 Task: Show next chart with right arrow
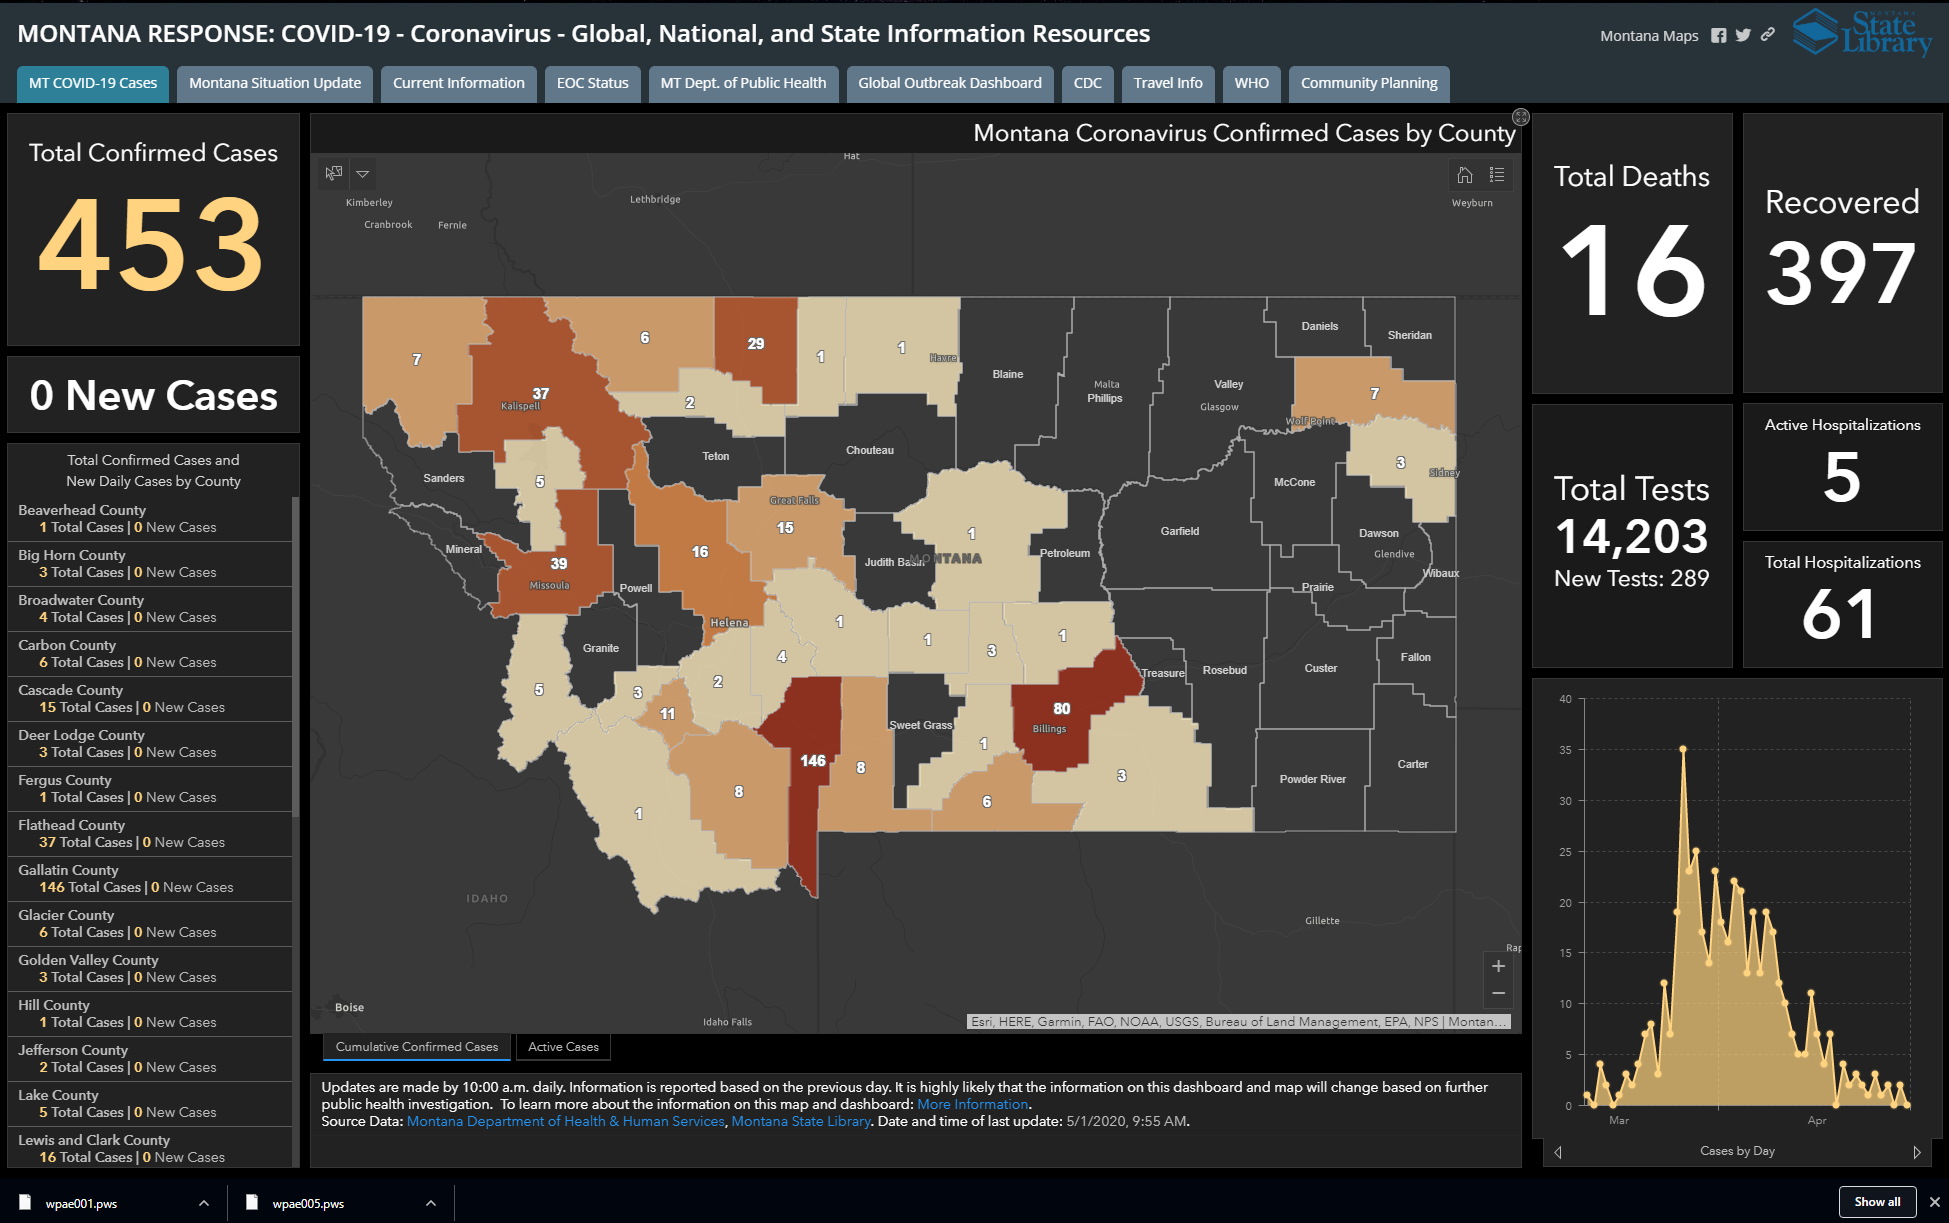tap(1916, 1152)
